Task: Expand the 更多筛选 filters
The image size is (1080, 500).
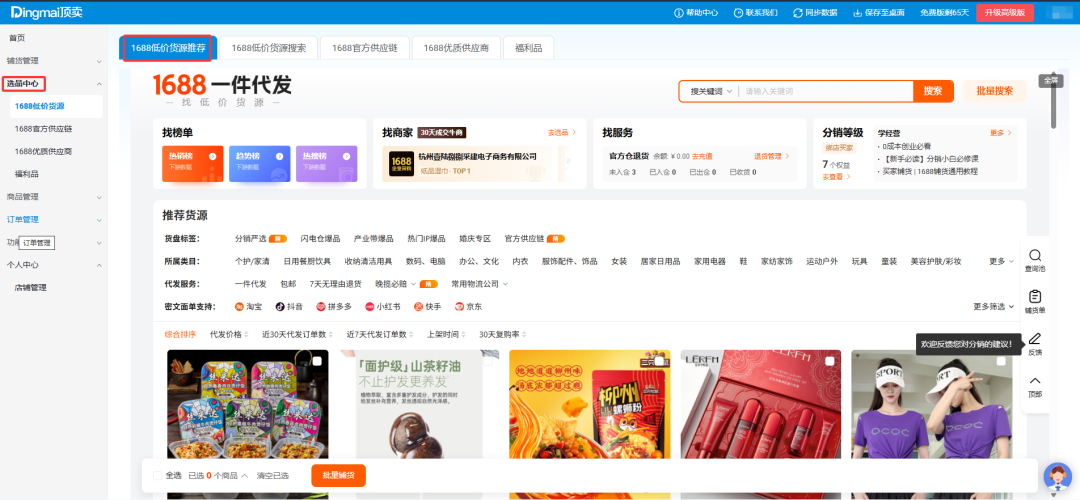Action: tap(993, 306)
